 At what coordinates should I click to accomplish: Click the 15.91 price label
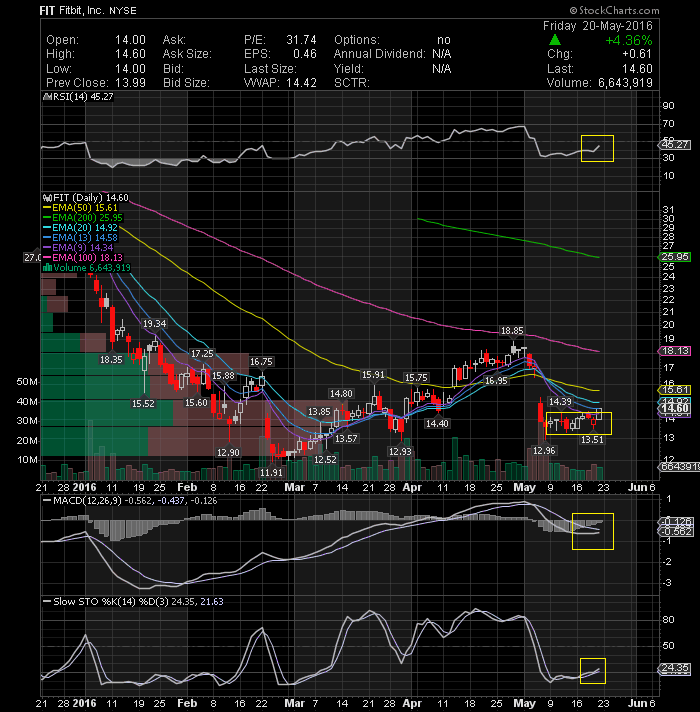click(x=373, y=375)
